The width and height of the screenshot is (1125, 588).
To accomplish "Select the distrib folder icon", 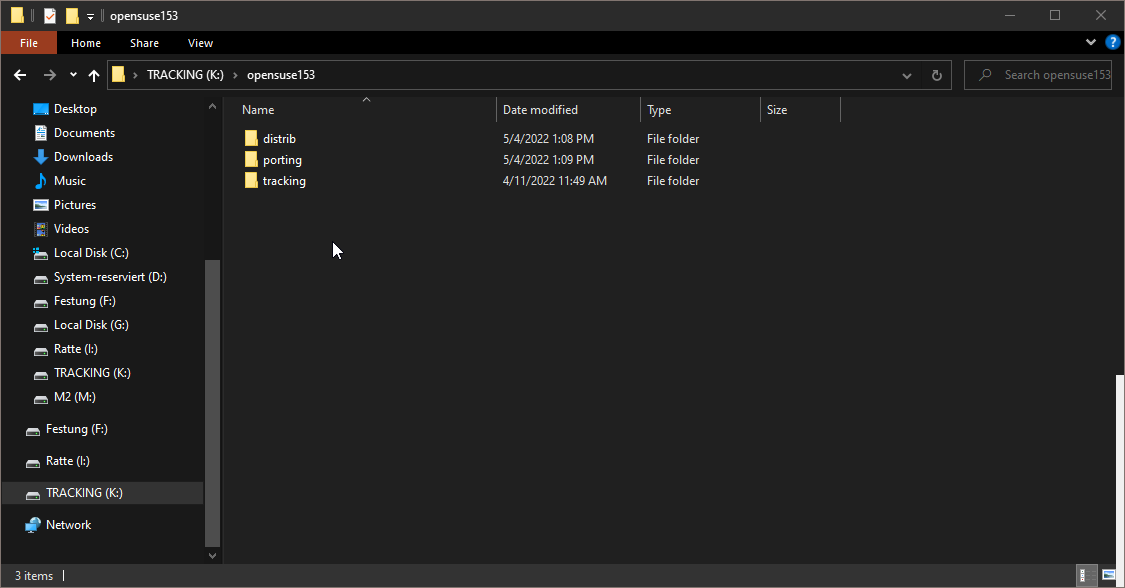I will [x=251, y=139].
